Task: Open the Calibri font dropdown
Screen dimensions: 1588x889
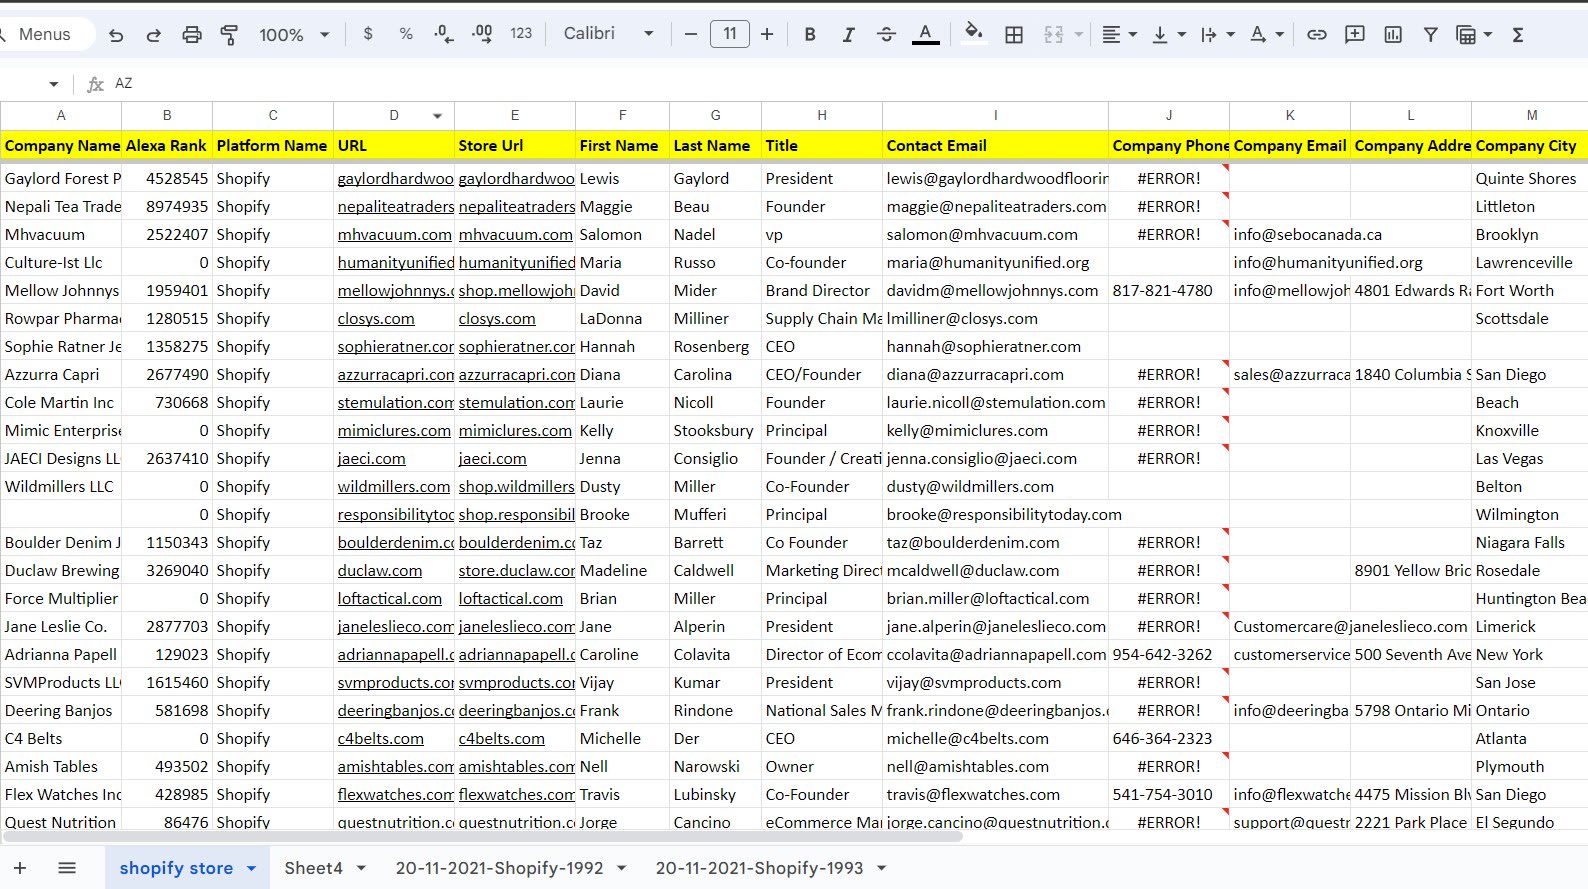Action: [608, 34]
